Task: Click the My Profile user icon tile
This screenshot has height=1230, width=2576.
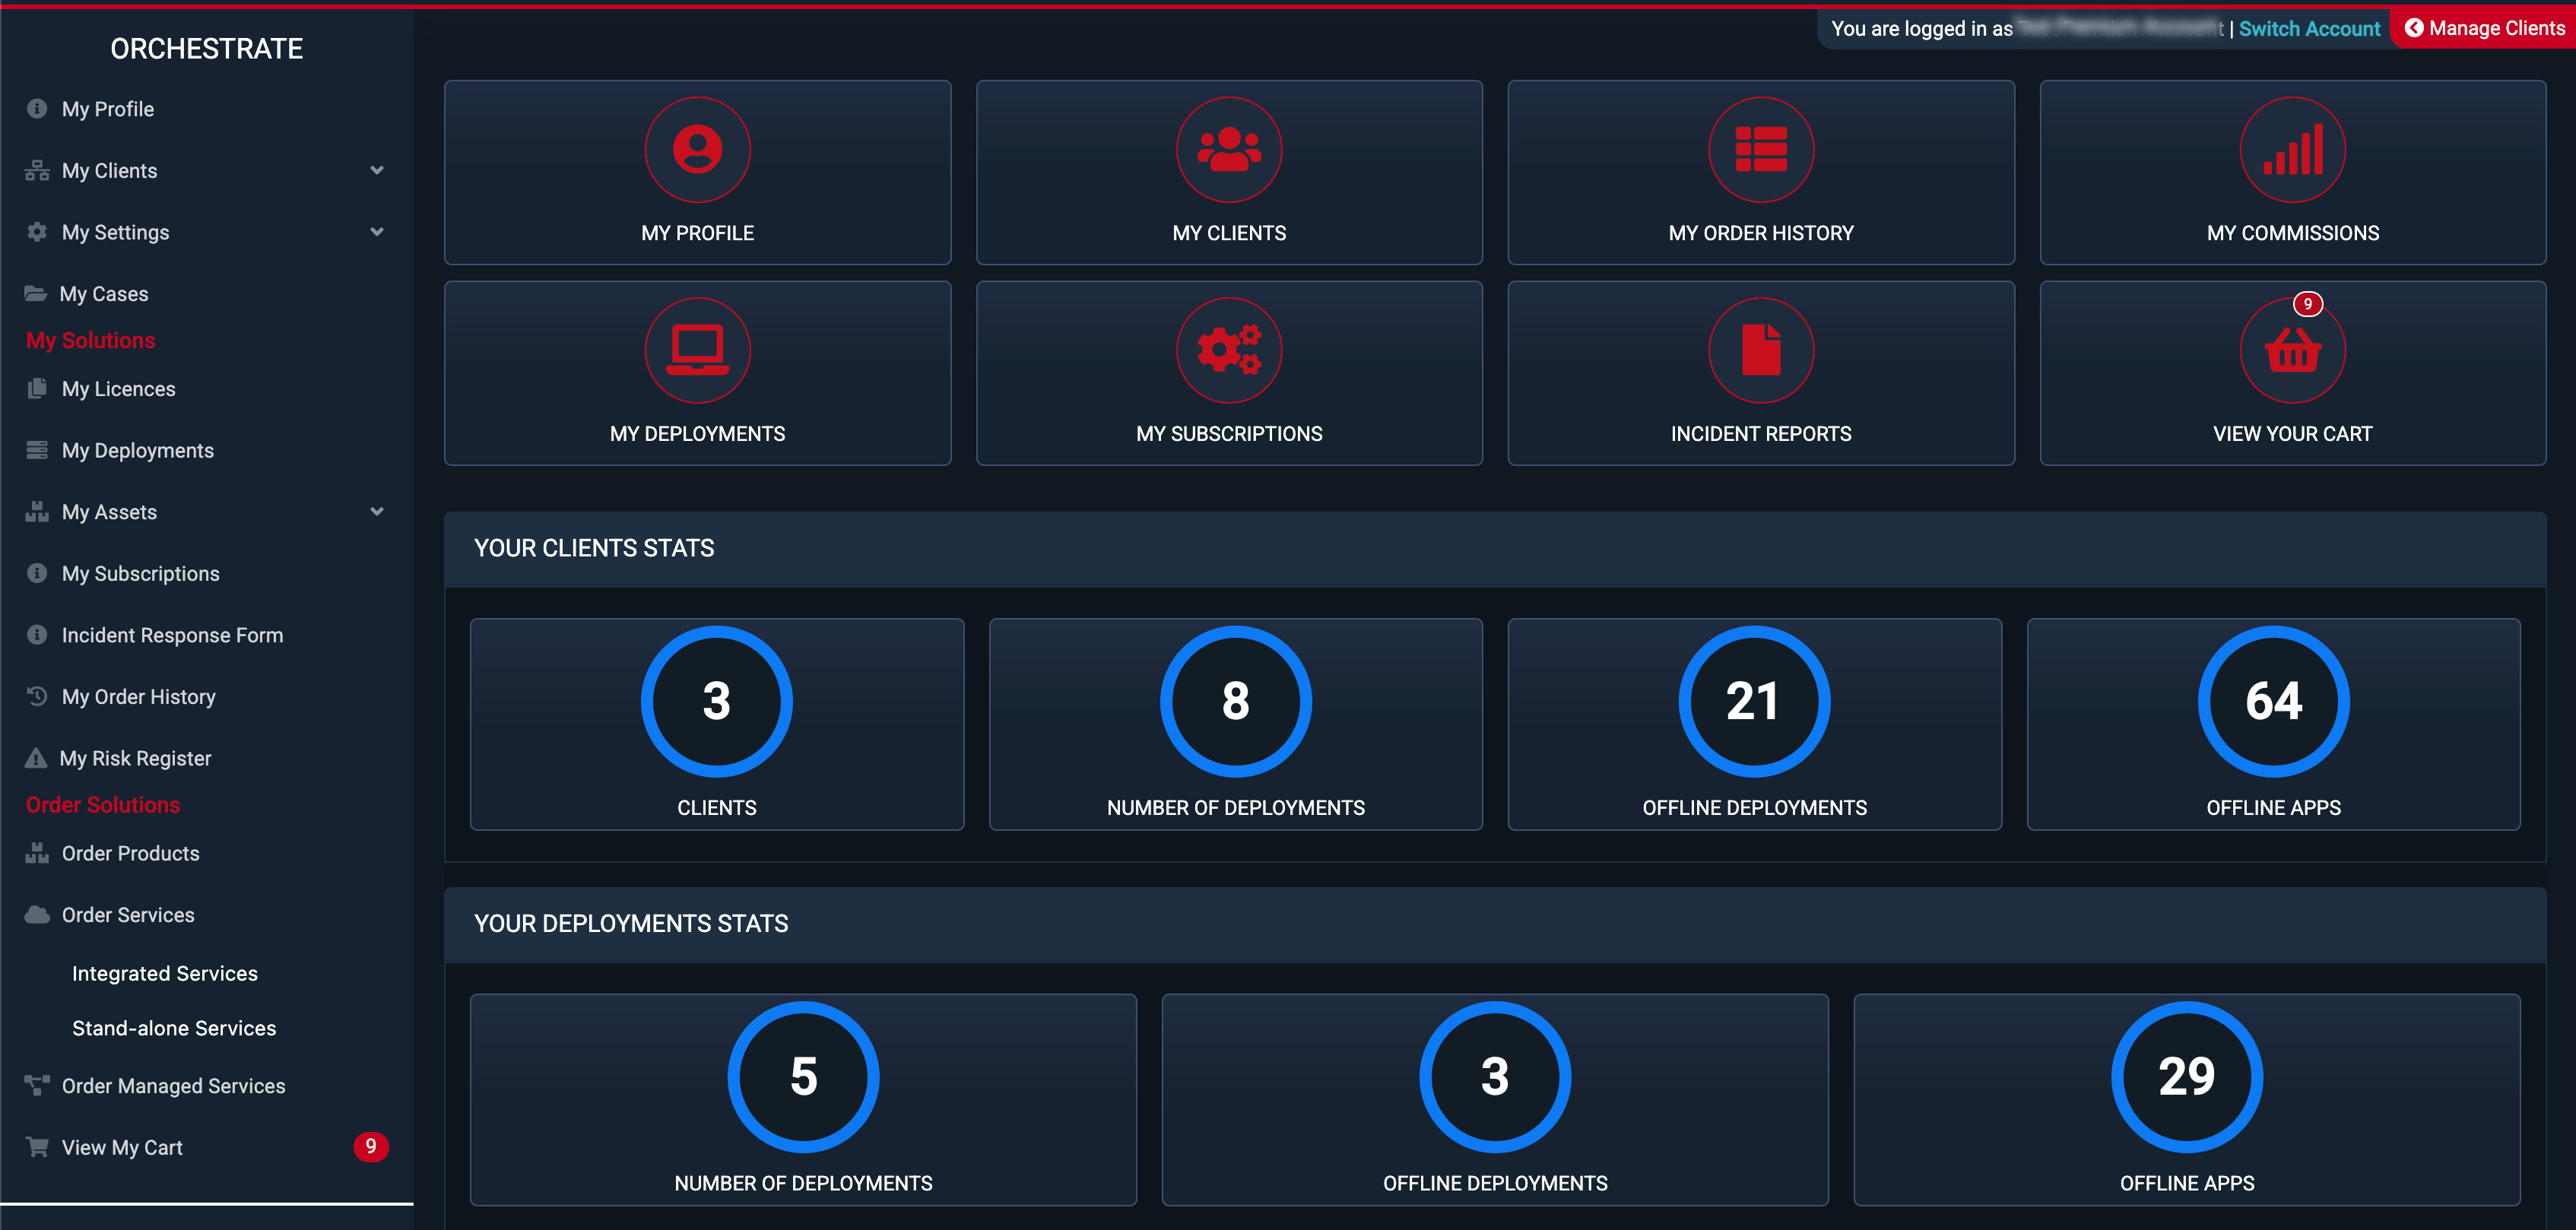Action: pos(697,150)
